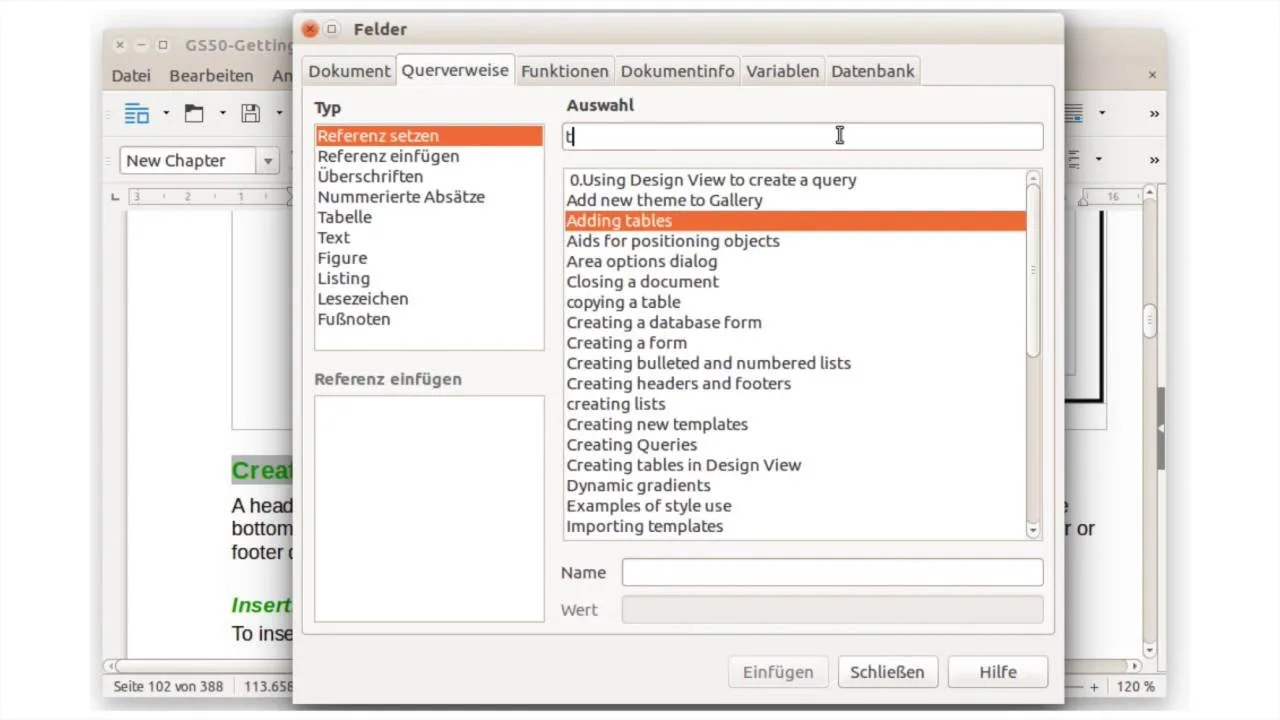1280x720 pixels.
Task: Click the Name input field
Action: click(832, 572)
